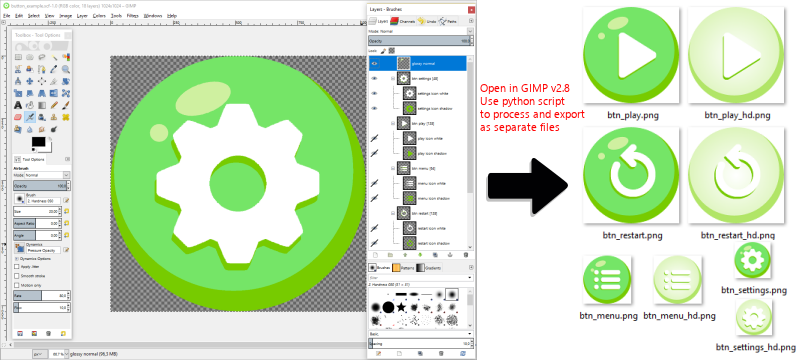This screenshot has width=800, height=360.
Task: Enable the Smooth stroke checkbox
Action: [17, 275]
